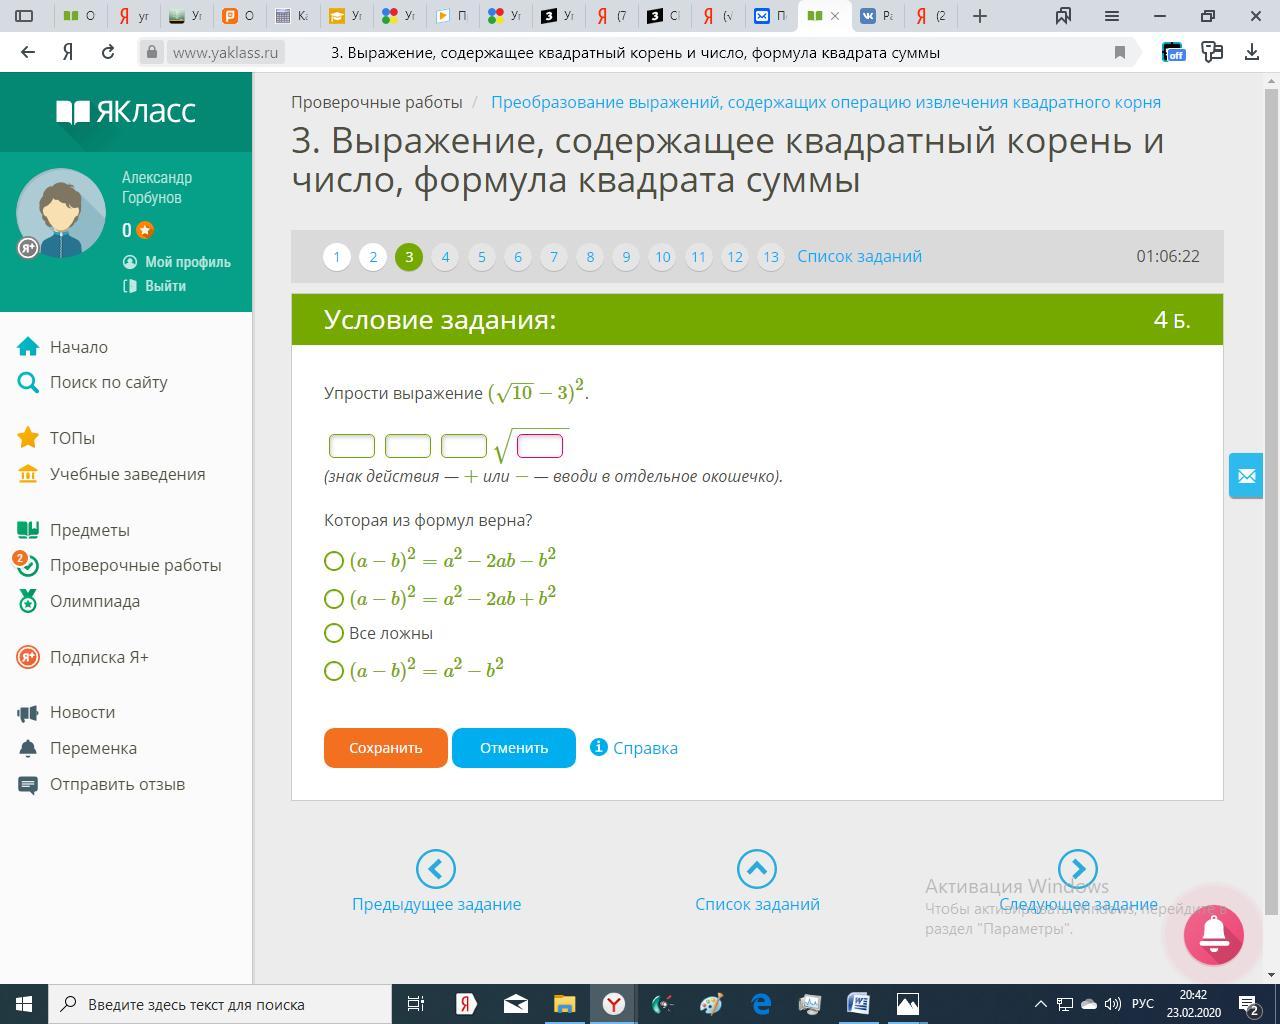Bookmark this page with the bookmark icon

click(1120, 52)
